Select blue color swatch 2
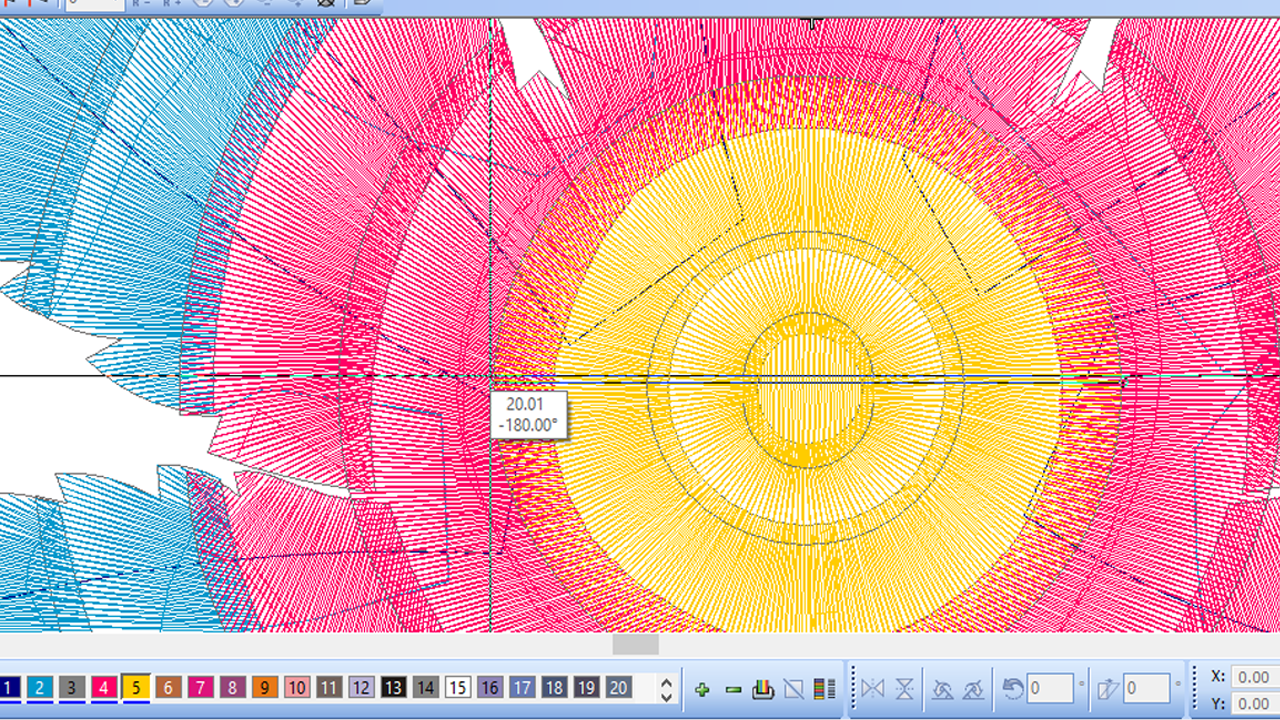 click(40, 688)
